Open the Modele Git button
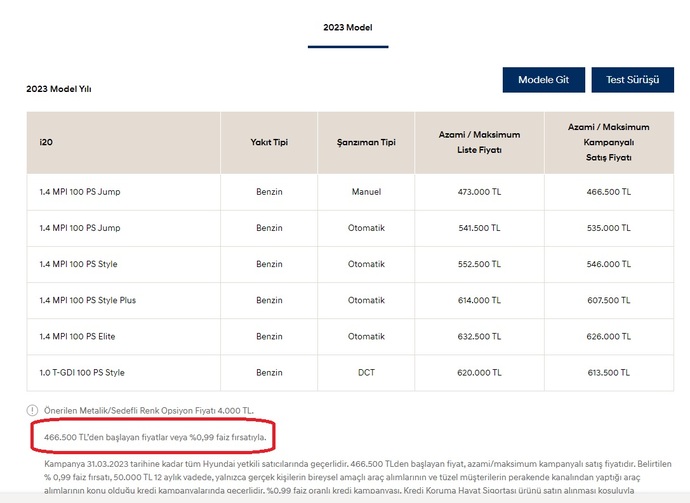This screenshot has width=690, height=503. (x=543, y=80)
